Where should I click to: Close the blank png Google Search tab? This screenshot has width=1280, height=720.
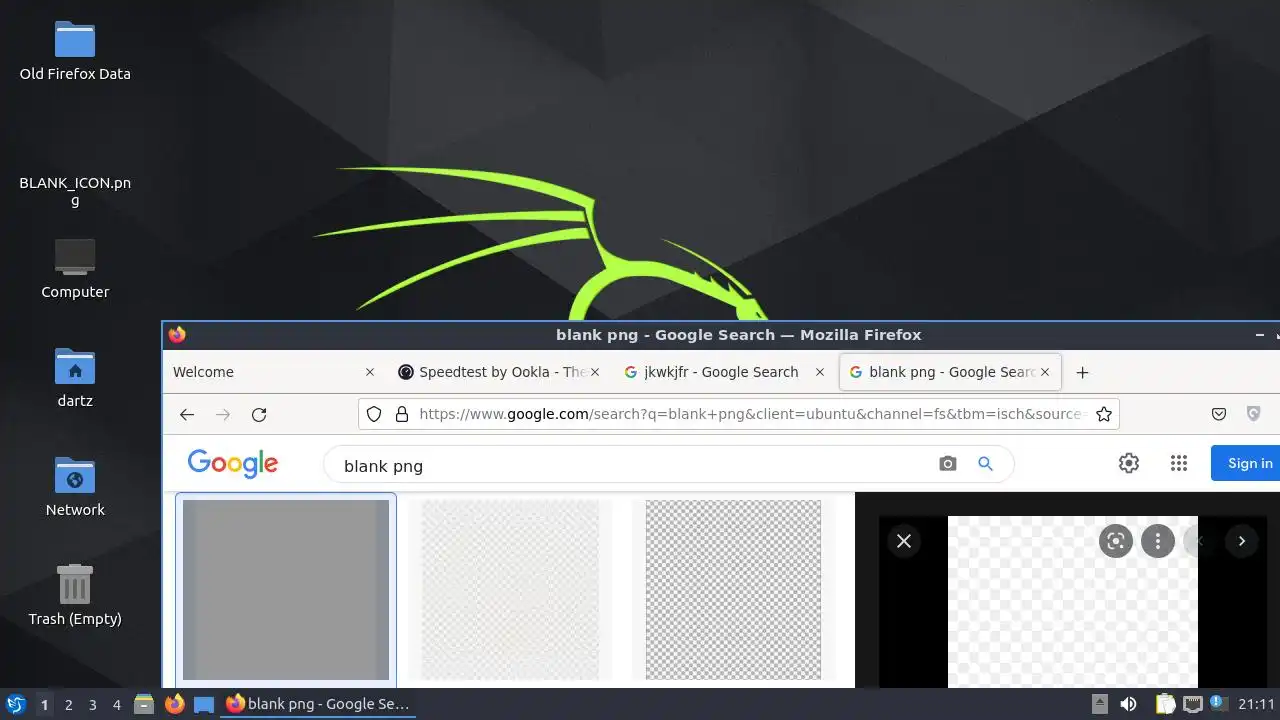[x=1045, y=372]
